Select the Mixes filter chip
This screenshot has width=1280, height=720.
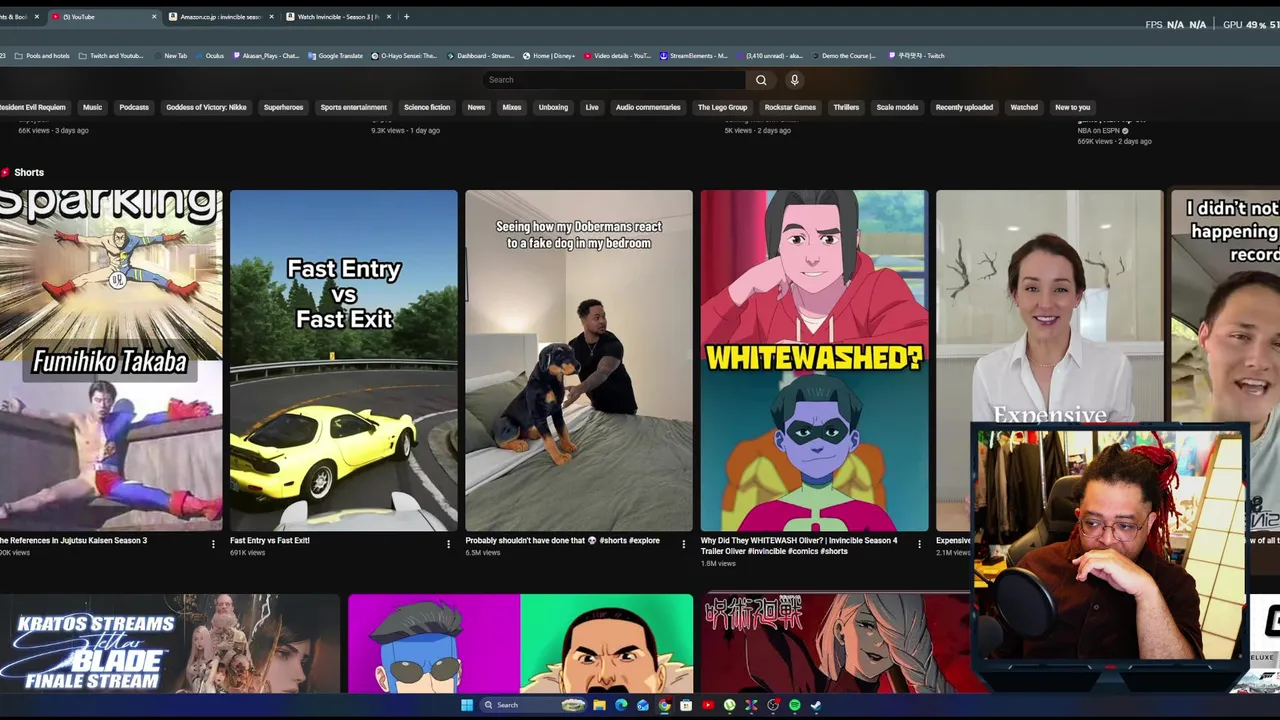click(512, 107)
